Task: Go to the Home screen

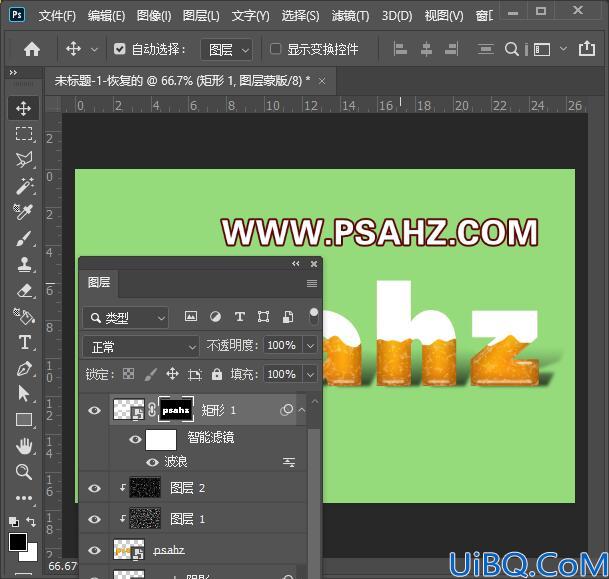Action: [32, 49]
